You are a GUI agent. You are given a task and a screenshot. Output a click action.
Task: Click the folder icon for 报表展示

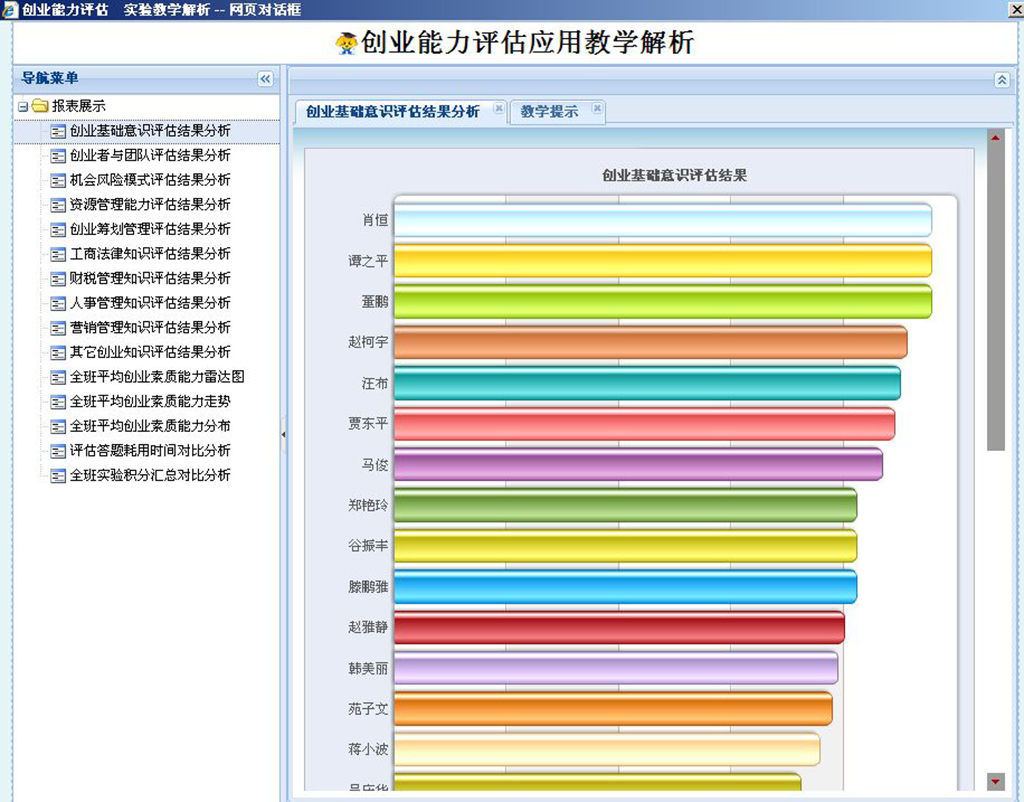(x=40, y=106)
